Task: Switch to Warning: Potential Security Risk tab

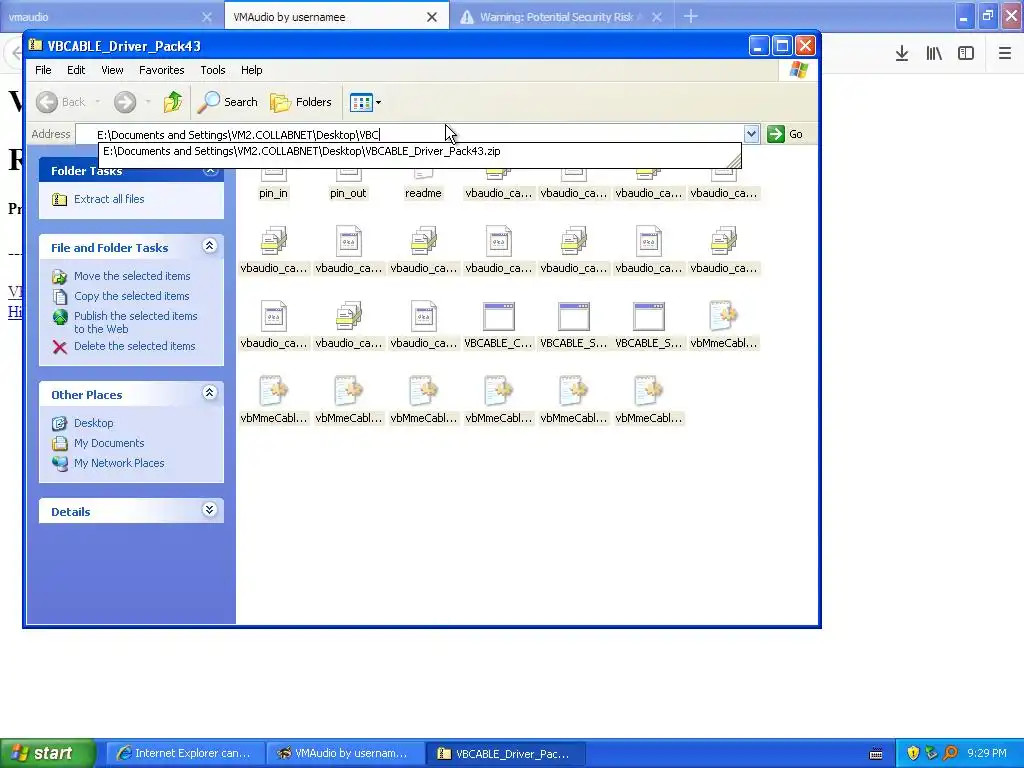Action: click(555, 17)
